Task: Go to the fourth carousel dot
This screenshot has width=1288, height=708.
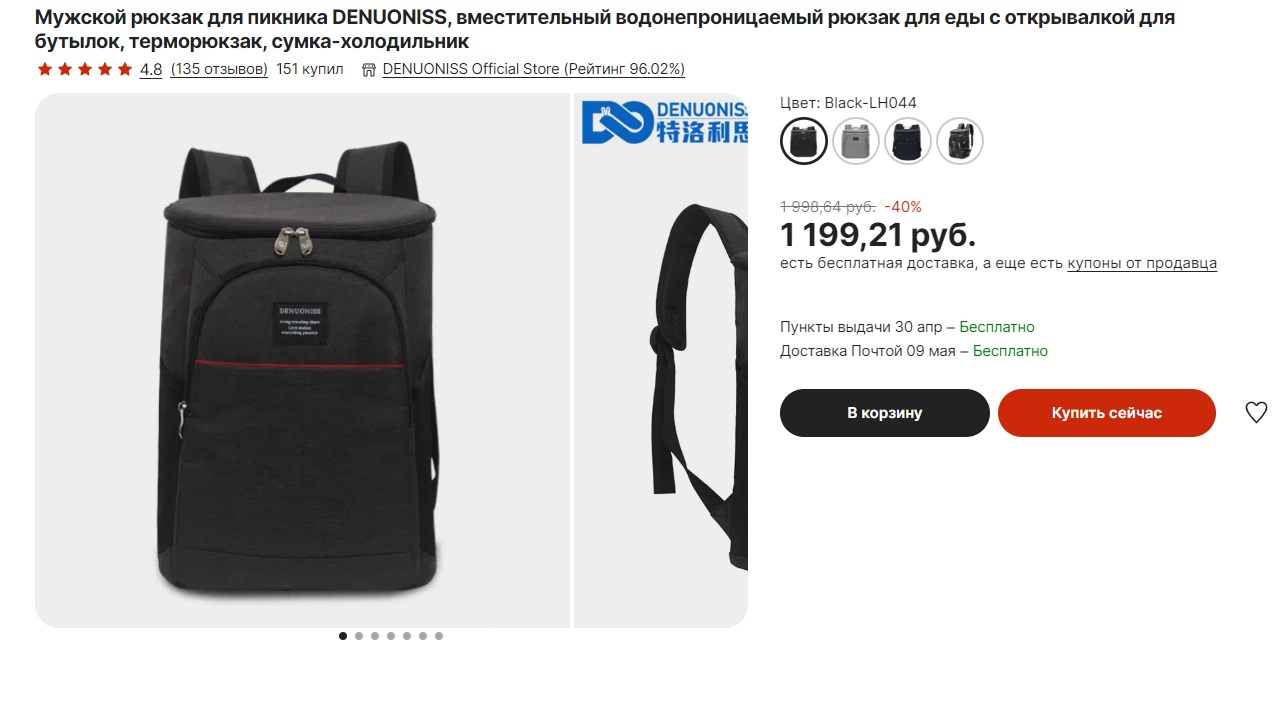Action: [x=391, y=636]
